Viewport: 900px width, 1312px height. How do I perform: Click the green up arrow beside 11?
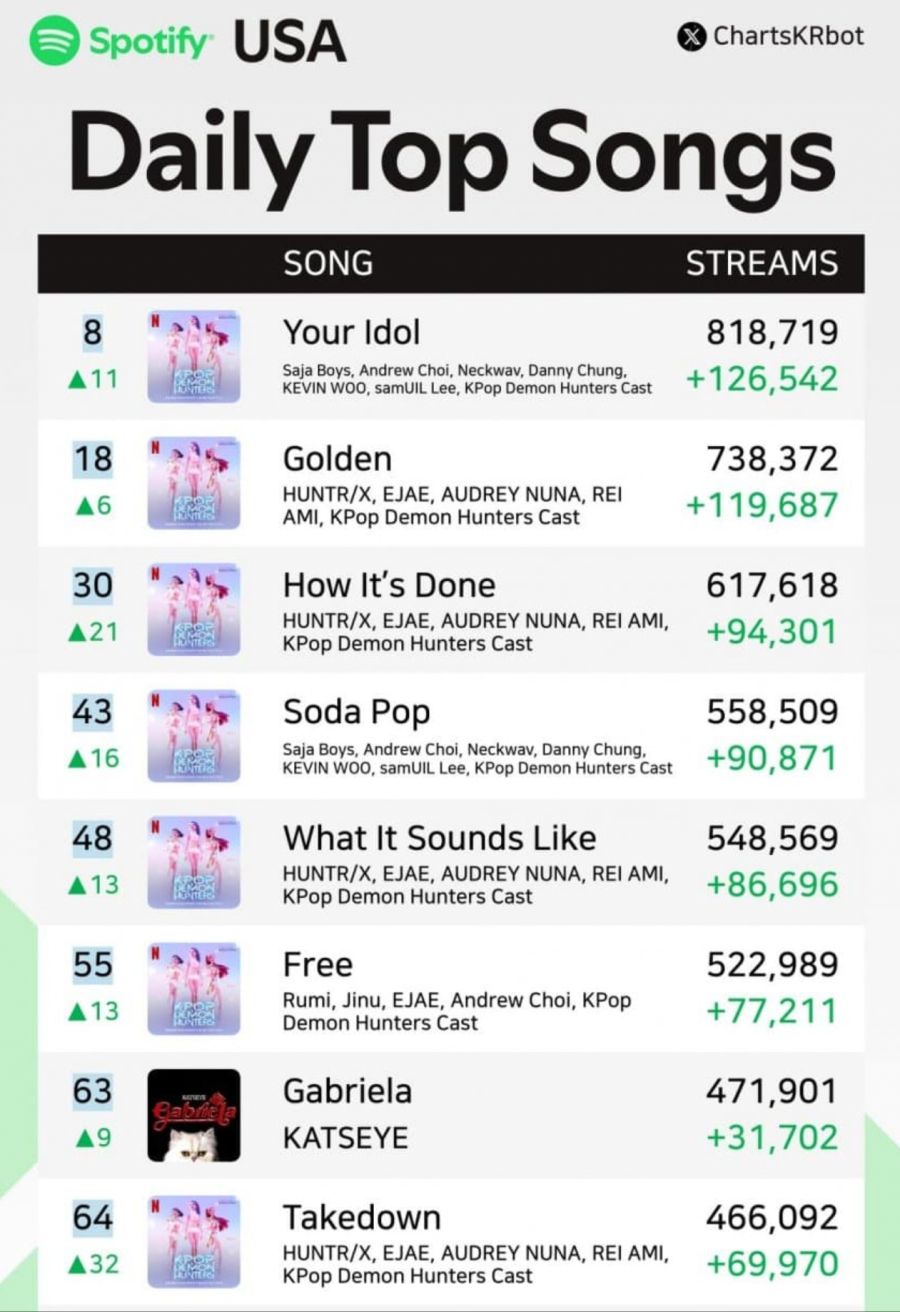76,380
